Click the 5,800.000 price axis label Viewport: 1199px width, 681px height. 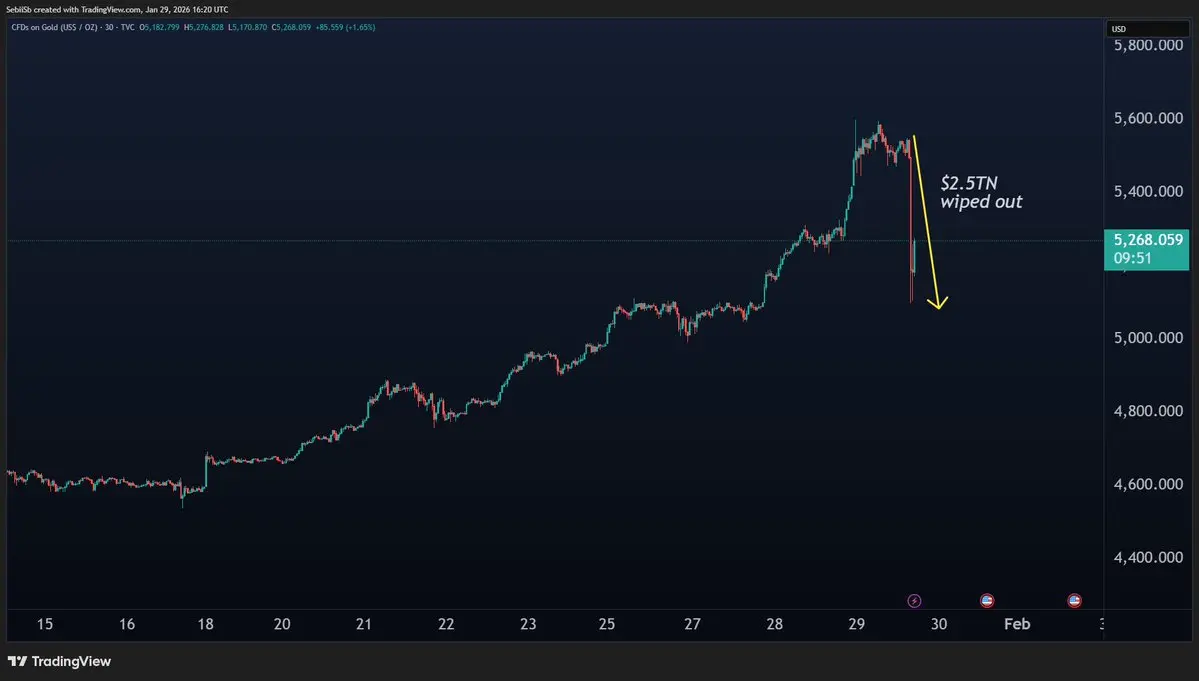pyautogui.click(x=1149, y=45)
